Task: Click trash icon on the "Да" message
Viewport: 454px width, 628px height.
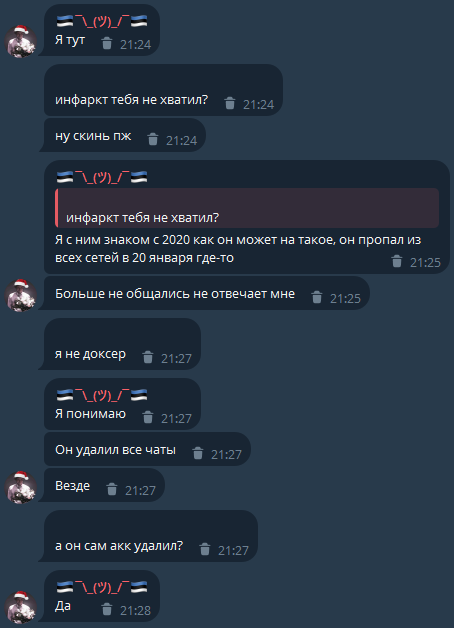Action: coord(106,609)
